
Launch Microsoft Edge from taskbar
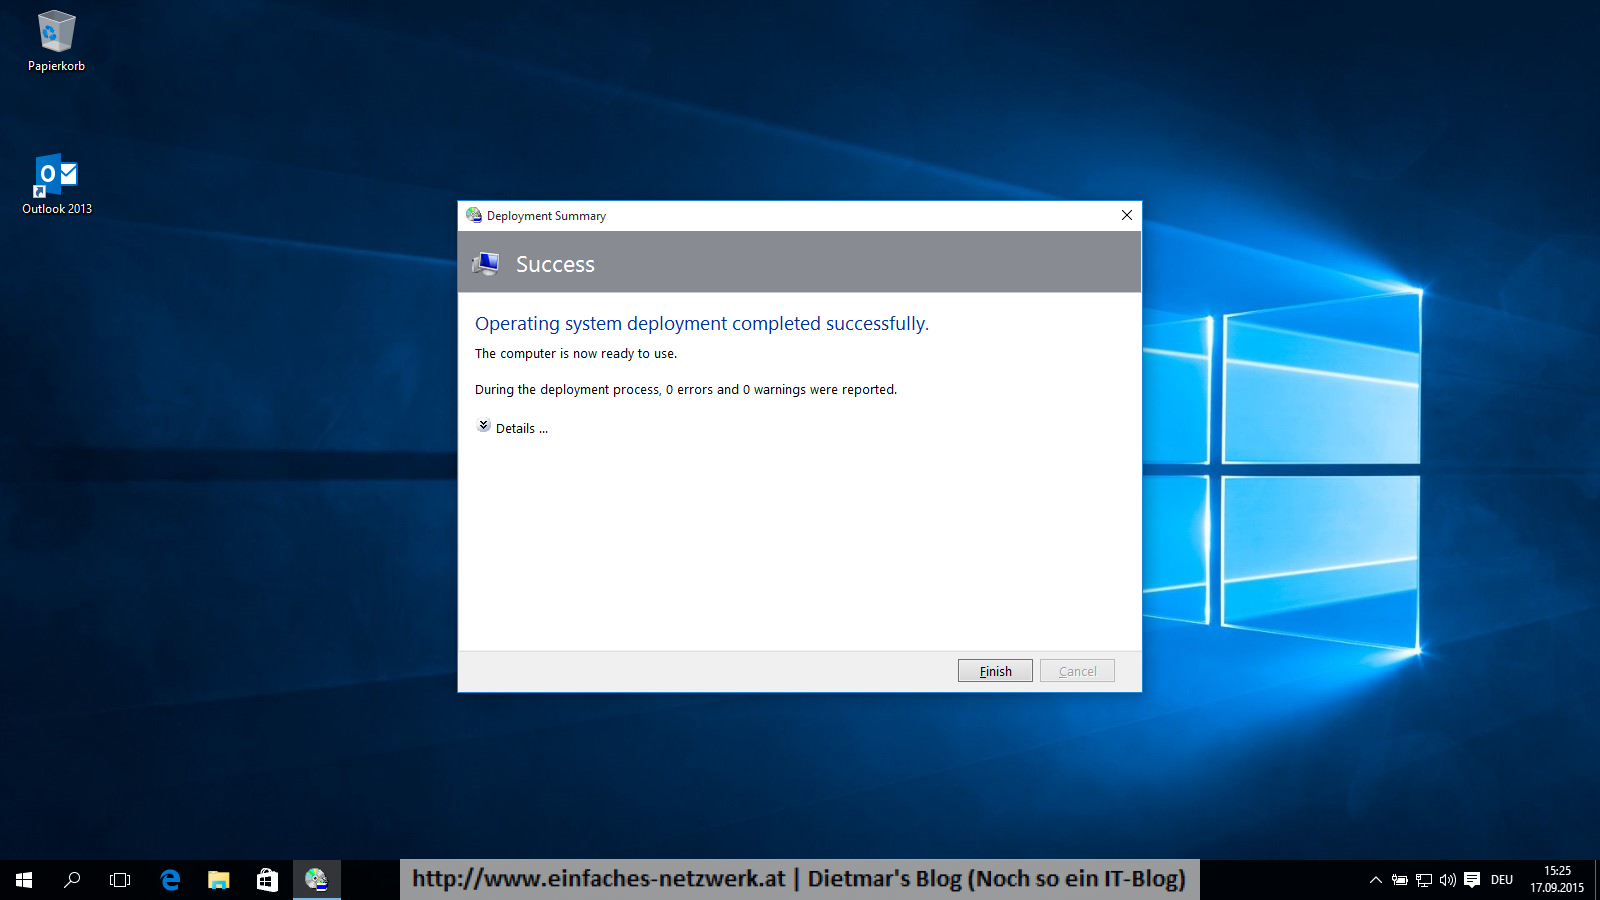click(x=170, y=880)
